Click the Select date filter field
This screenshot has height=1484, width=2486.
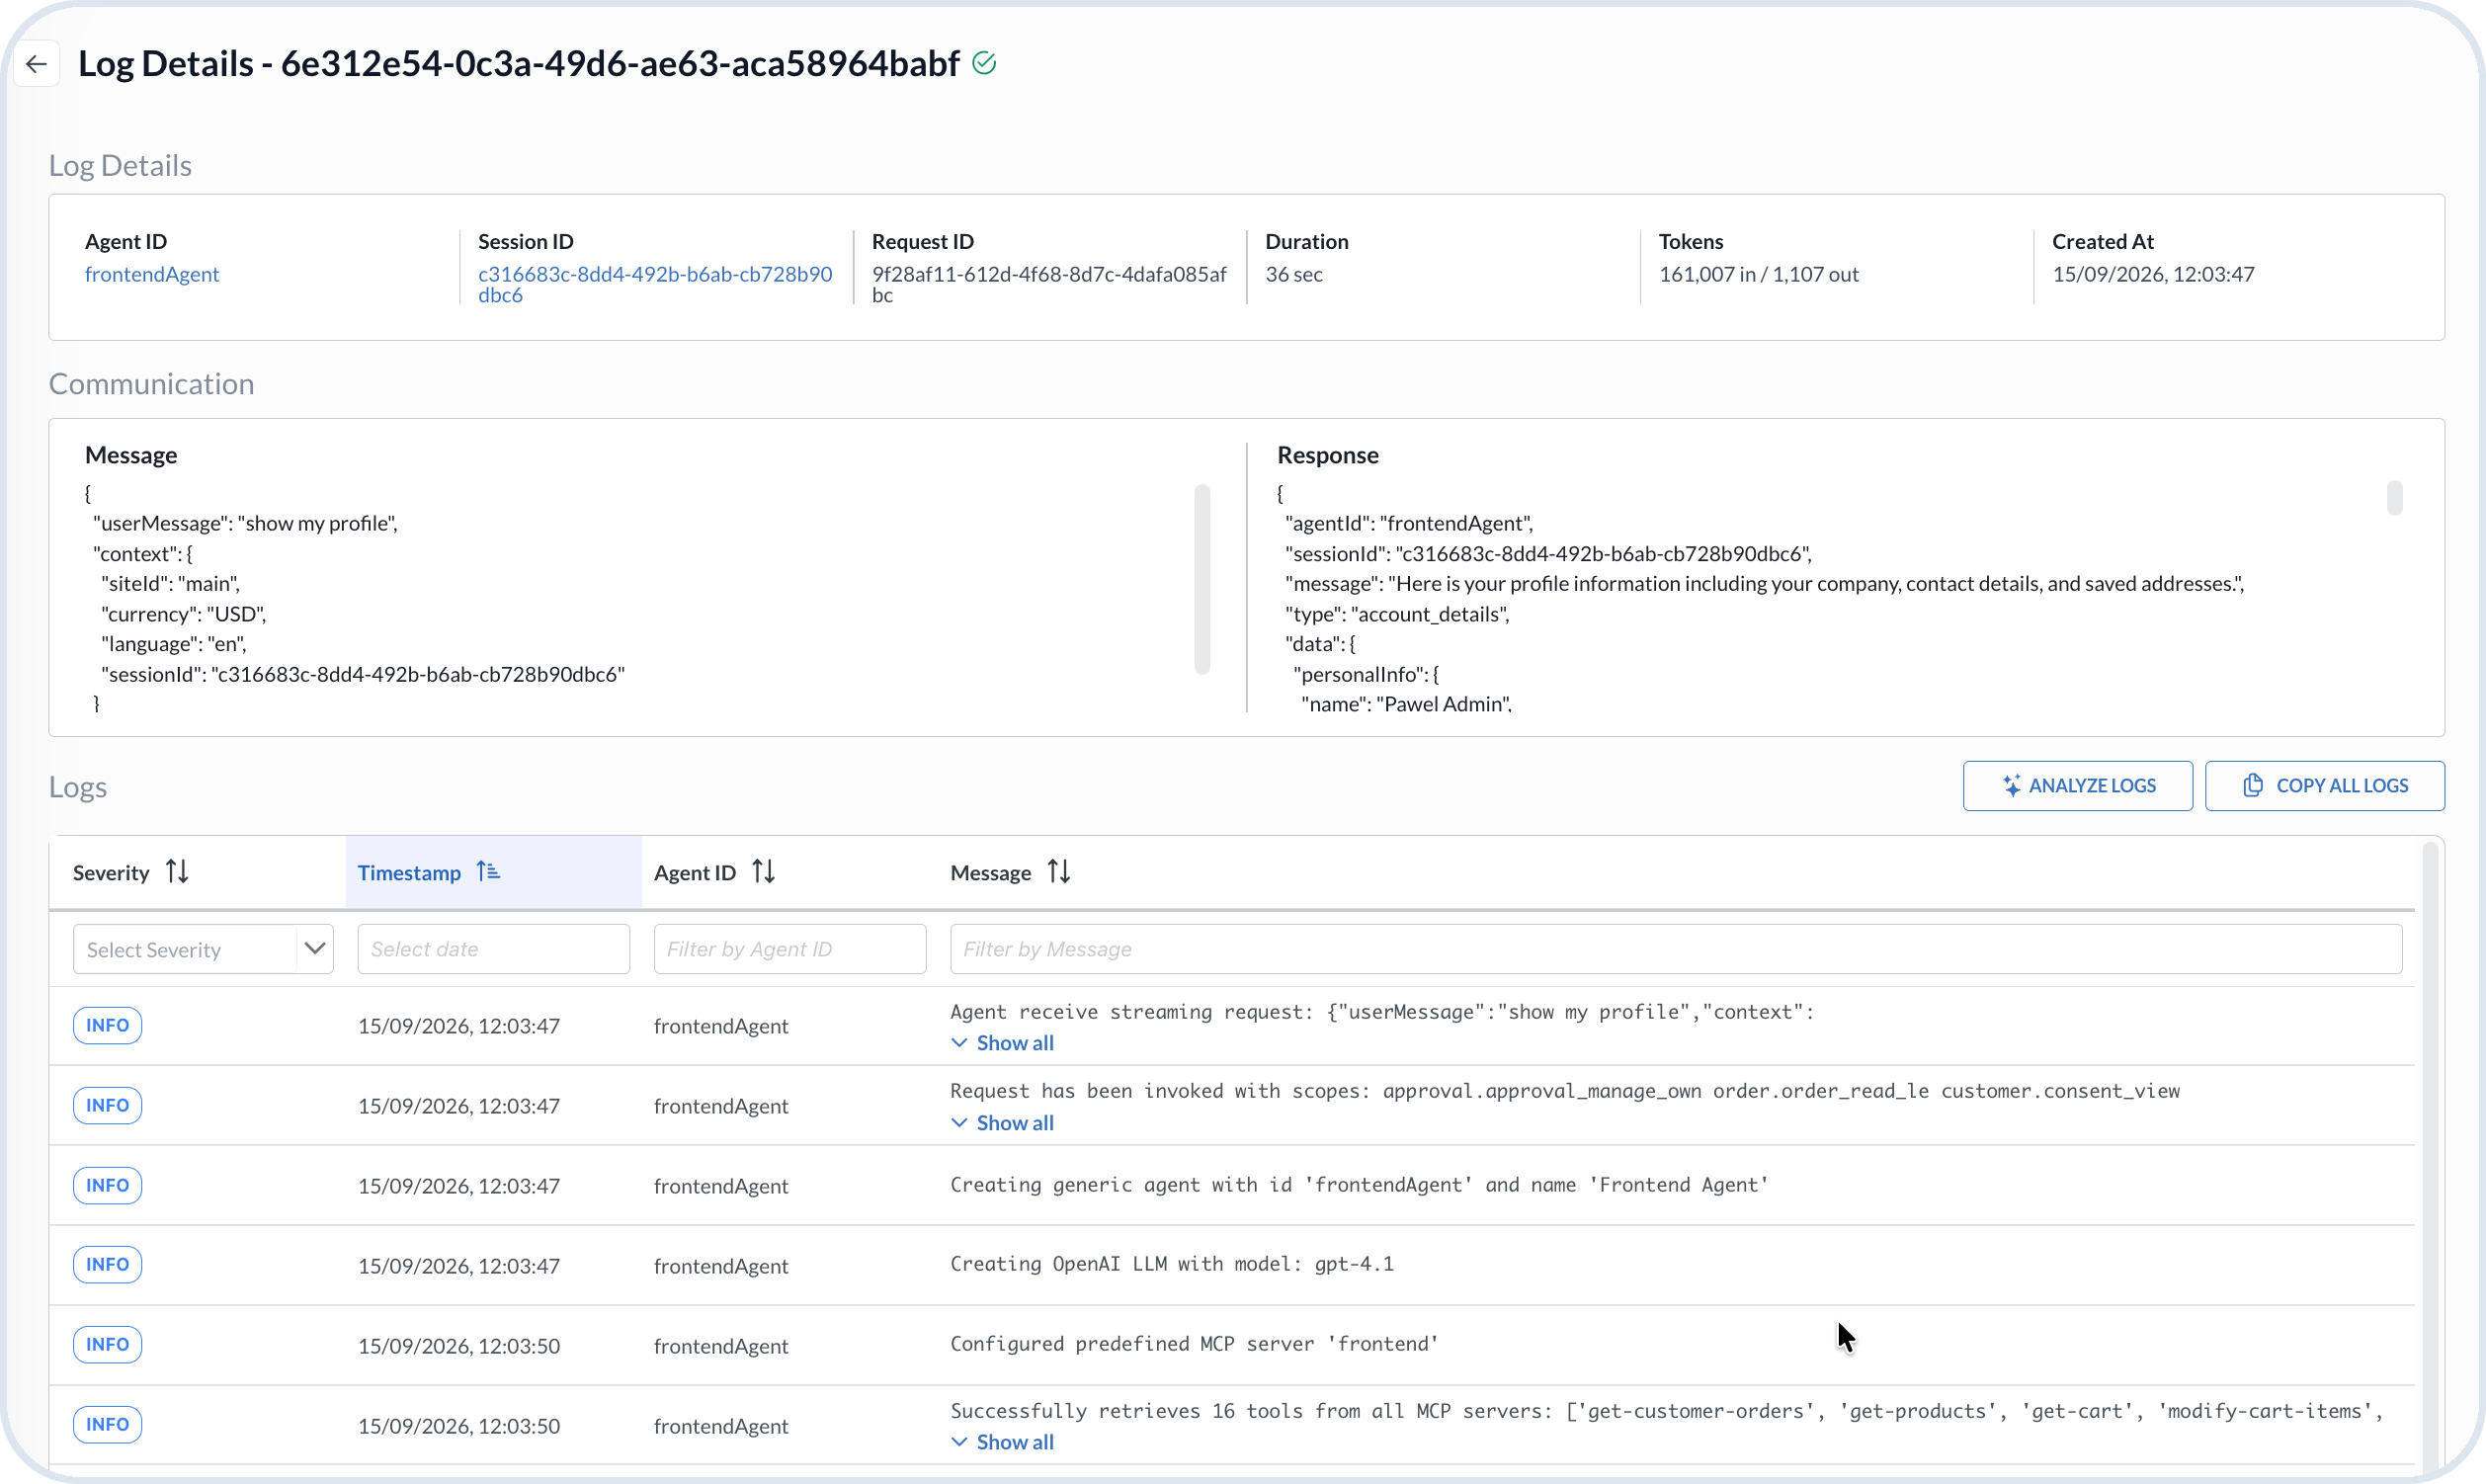(494, 949)
